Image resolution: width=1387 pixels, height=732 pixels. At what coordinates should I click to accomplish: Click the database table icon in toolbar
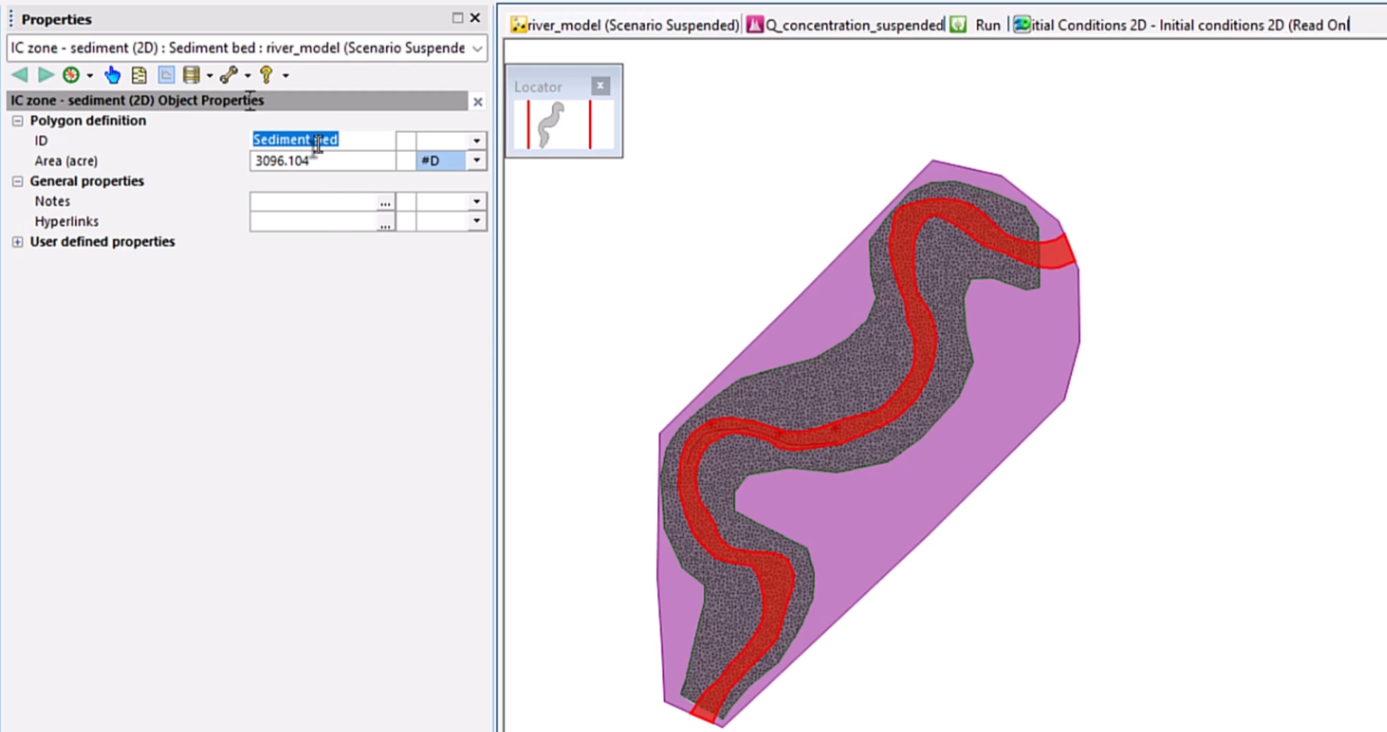[x=192, y=74]
